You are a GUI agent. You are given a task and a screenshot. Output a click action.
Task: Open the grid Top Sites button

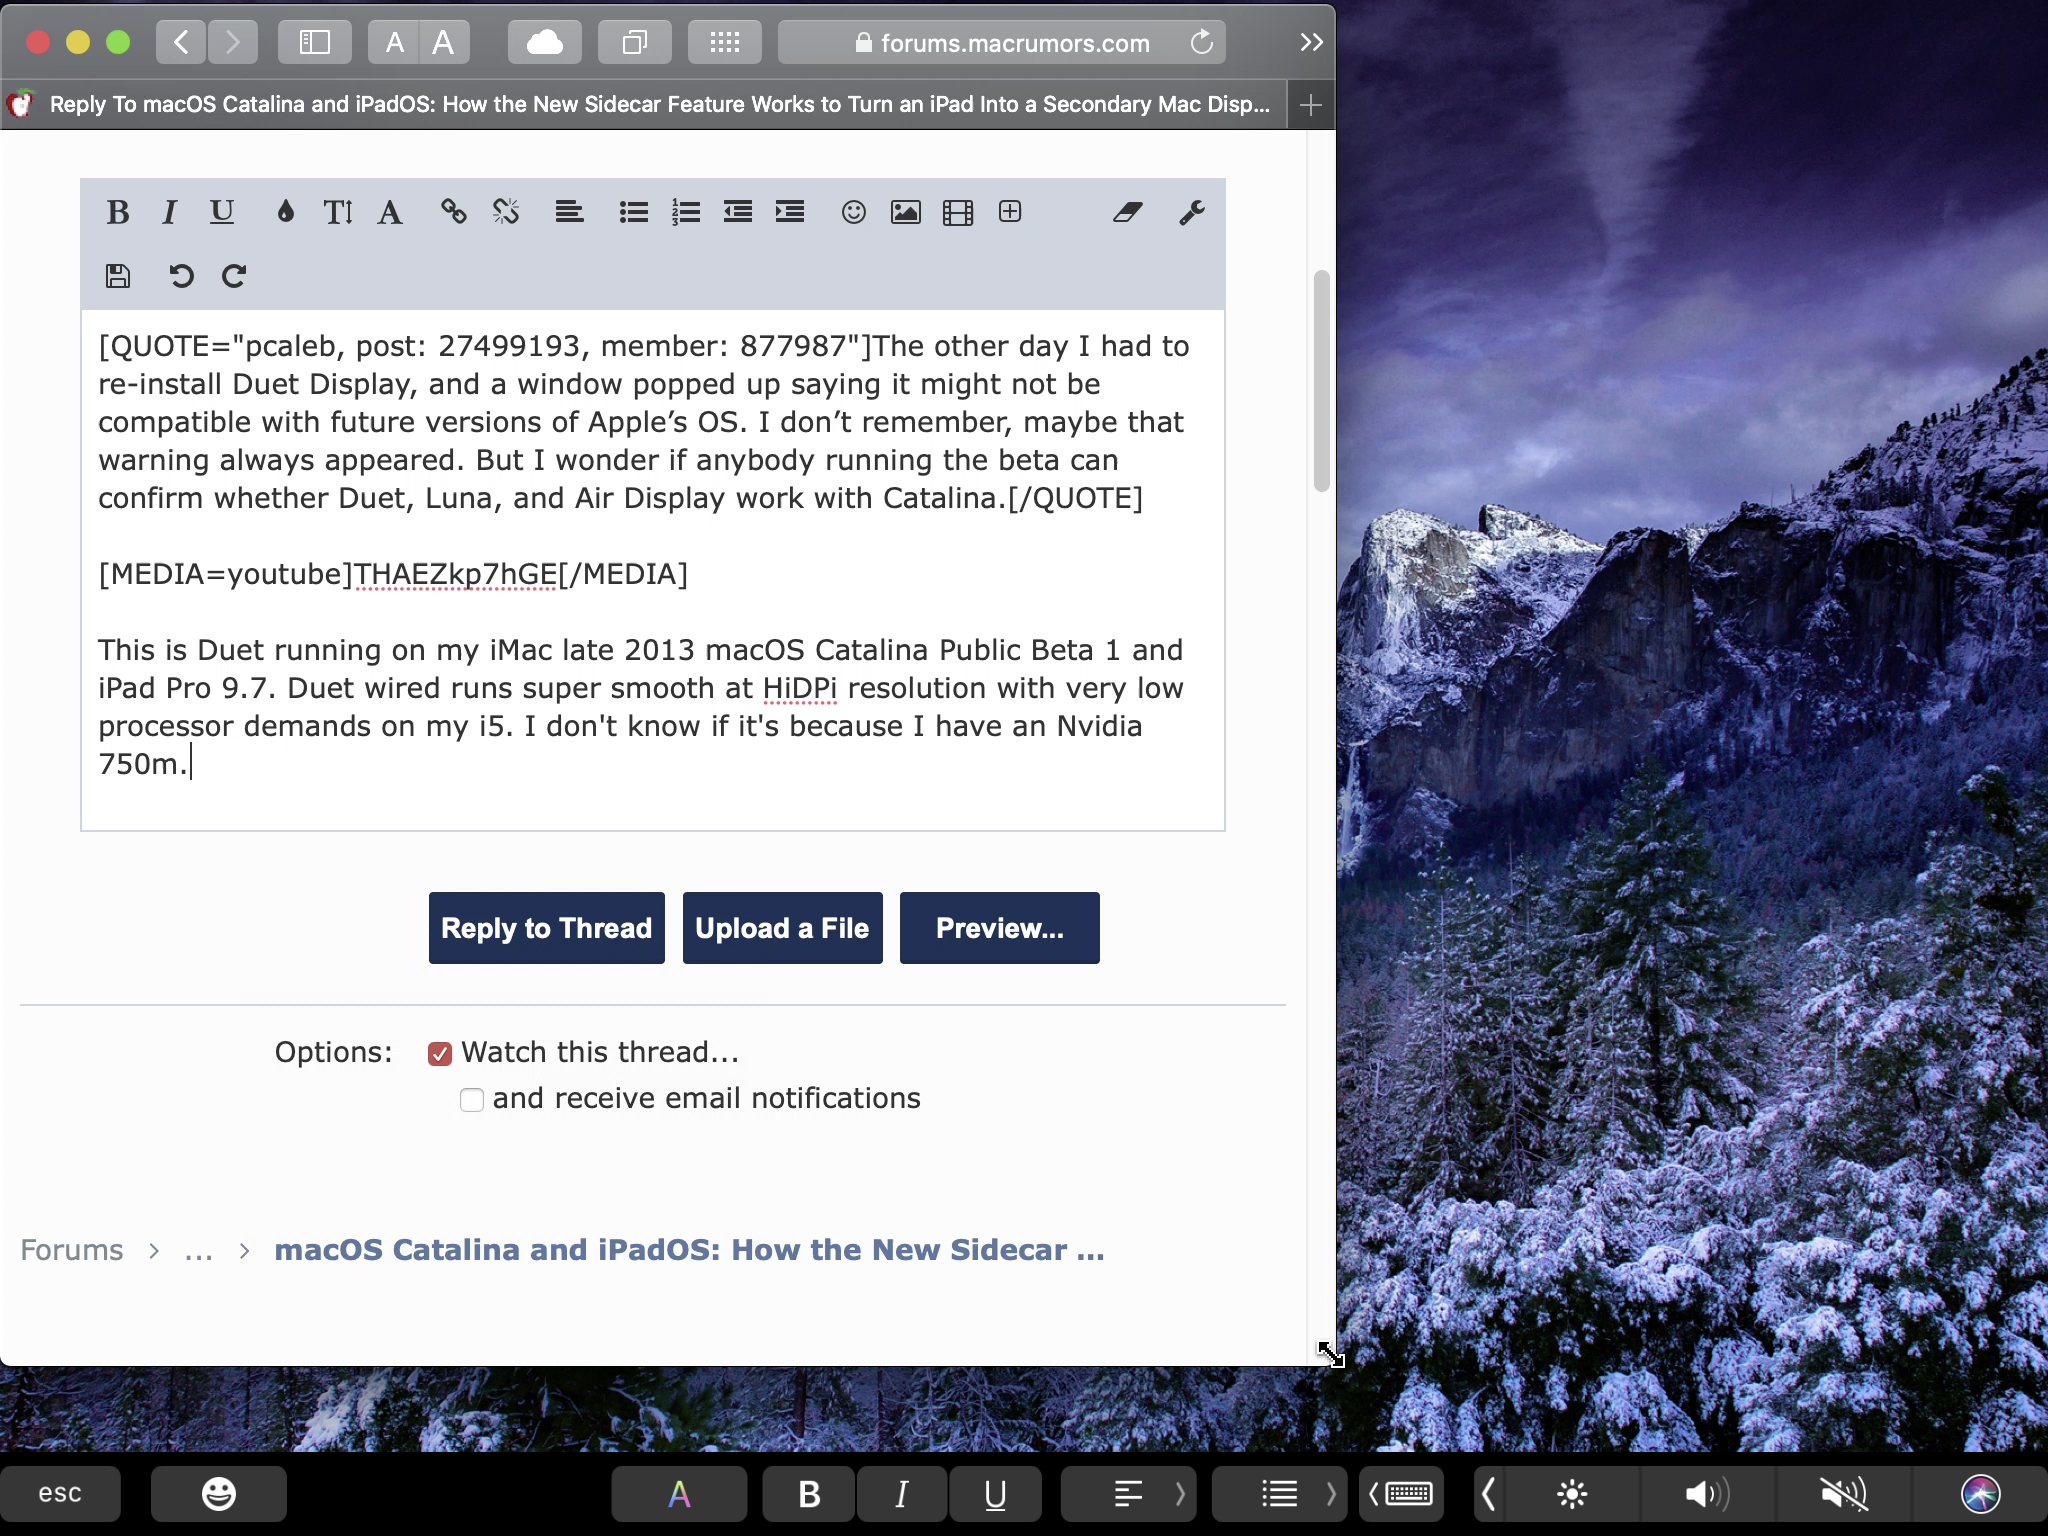725,42
